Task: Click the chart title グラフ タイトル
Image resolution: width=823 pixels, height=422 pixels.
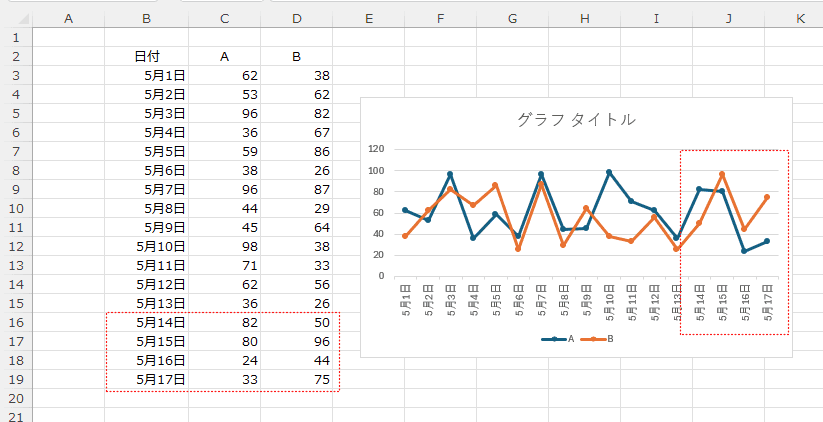Action: [576, 120]
